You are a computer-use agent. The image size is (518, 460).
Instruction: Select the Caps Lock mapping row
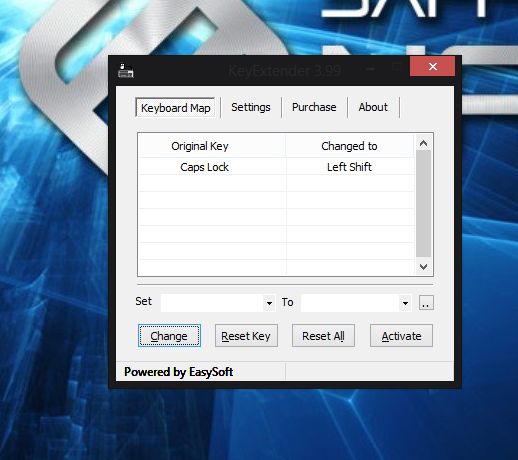(x=276, y=167)
